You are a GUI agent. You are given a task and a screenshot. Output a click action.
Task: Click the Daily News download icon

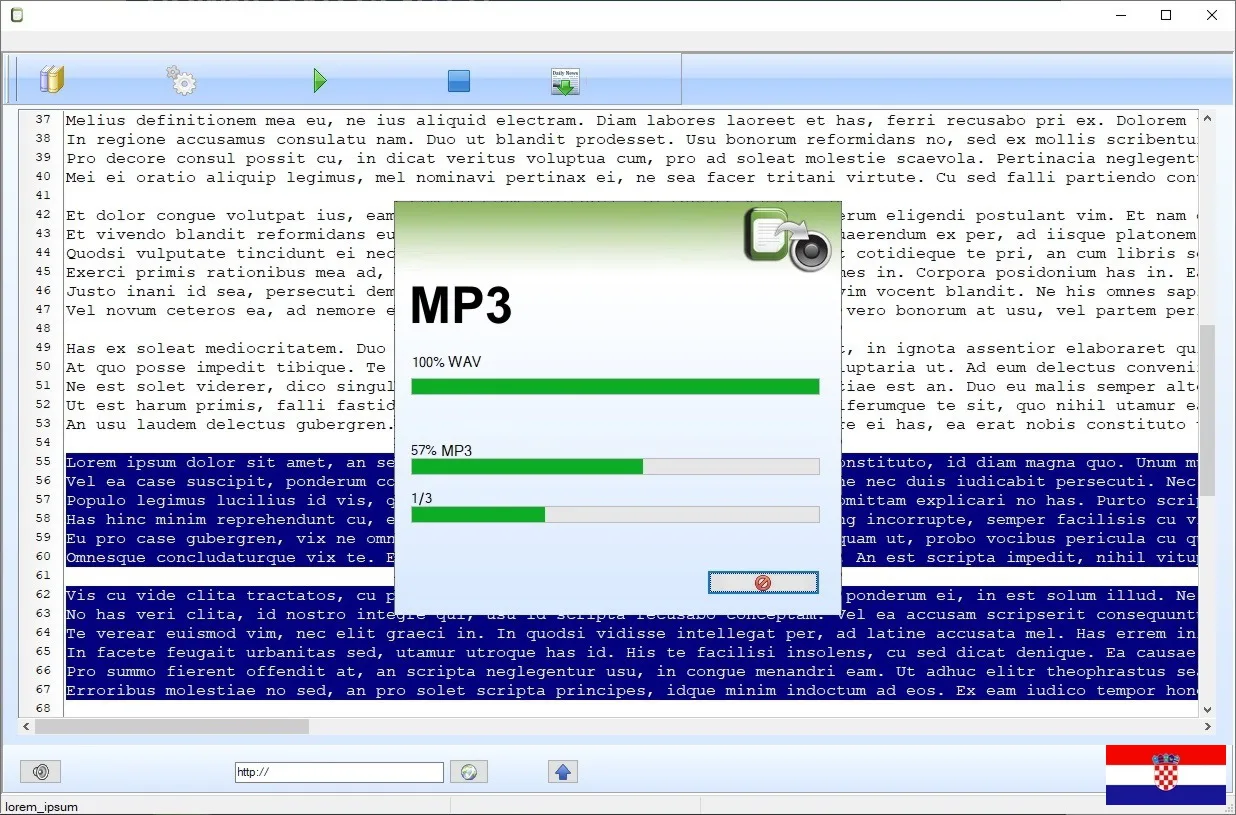(565, 81)
